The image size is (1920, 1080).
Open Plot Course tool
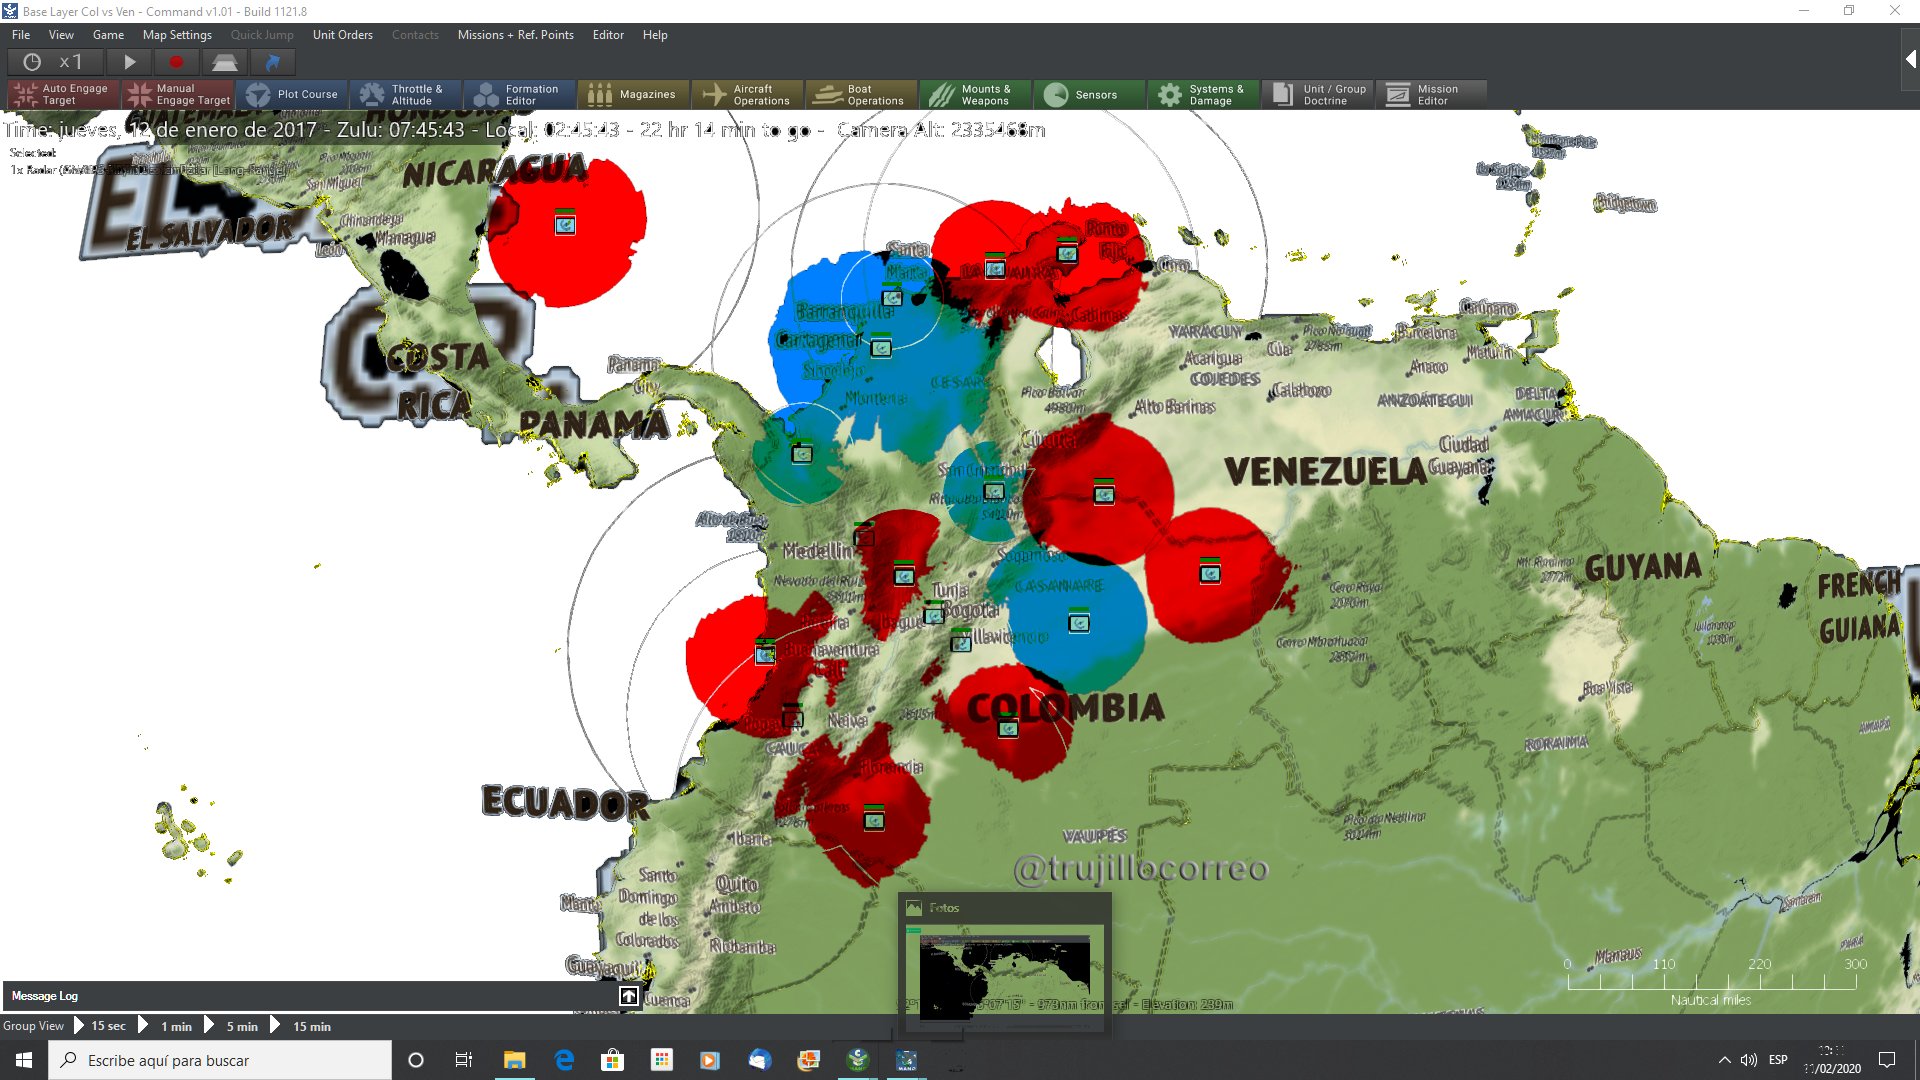[293, 94]
